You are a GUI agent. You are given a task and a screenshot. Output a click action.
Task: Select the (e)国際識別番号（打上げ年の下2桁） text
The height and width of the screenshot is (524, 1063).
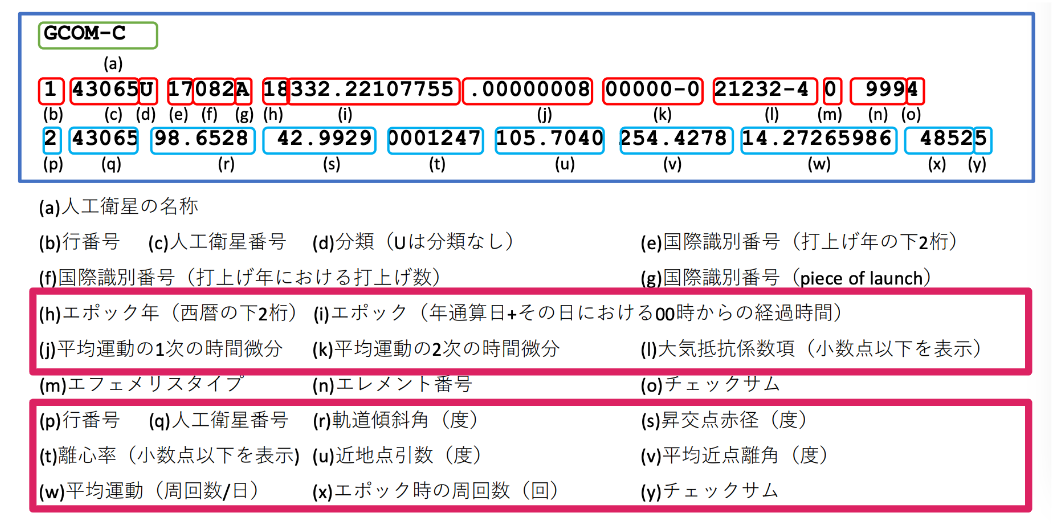coord(800,242)
